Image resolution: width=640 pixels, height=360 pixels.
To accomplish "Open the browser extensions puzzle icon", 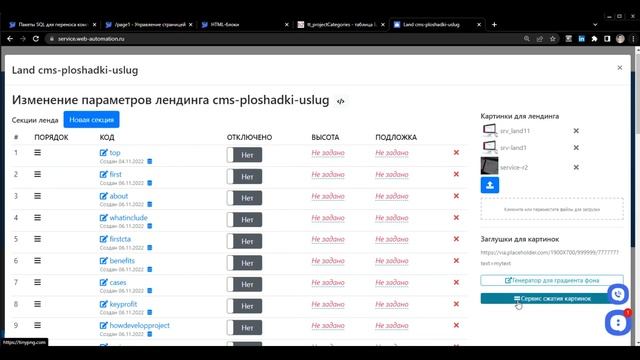I will point(594,39).
